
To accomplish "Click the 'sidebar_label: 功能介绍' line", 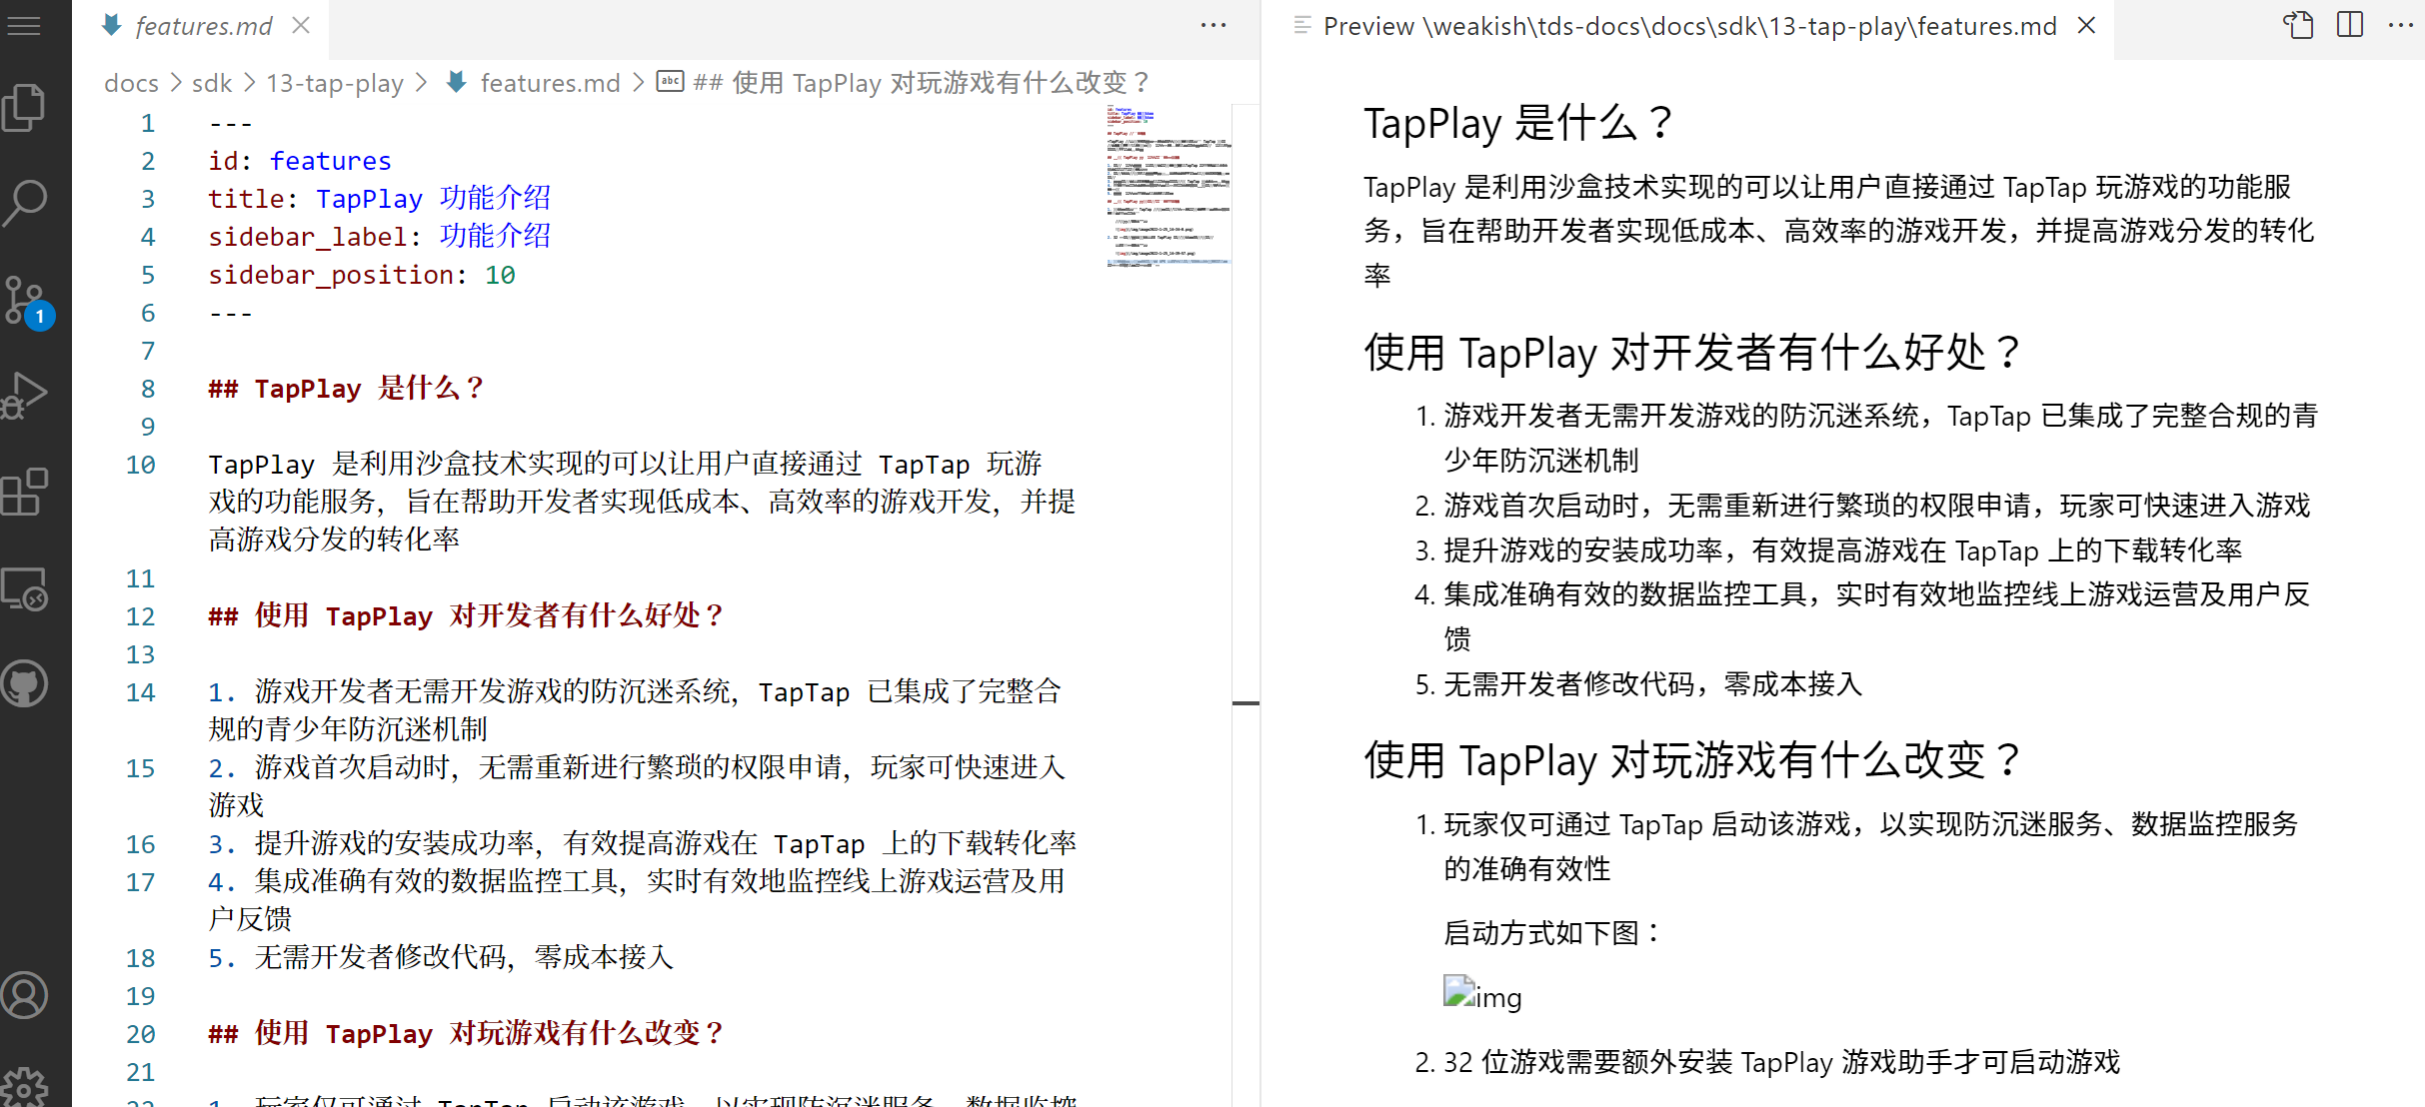I will click(379, 237).
